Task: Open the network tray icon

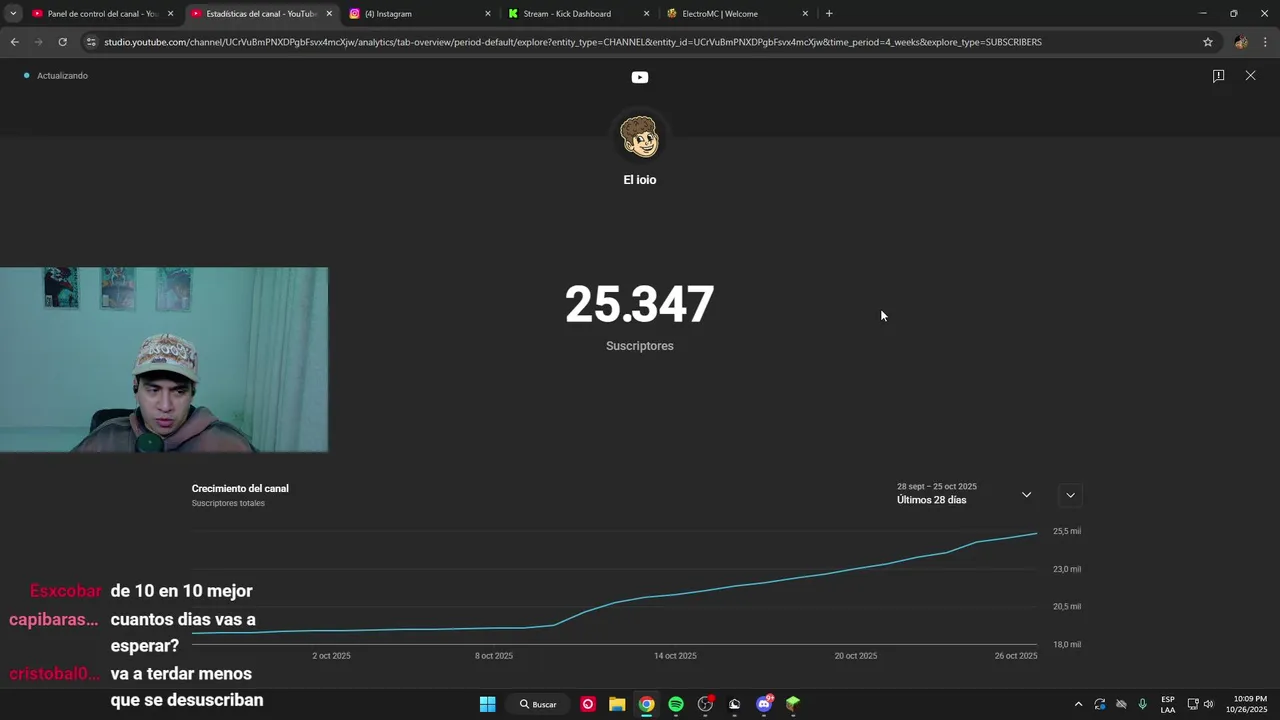Action: (x=1193, y=704)
